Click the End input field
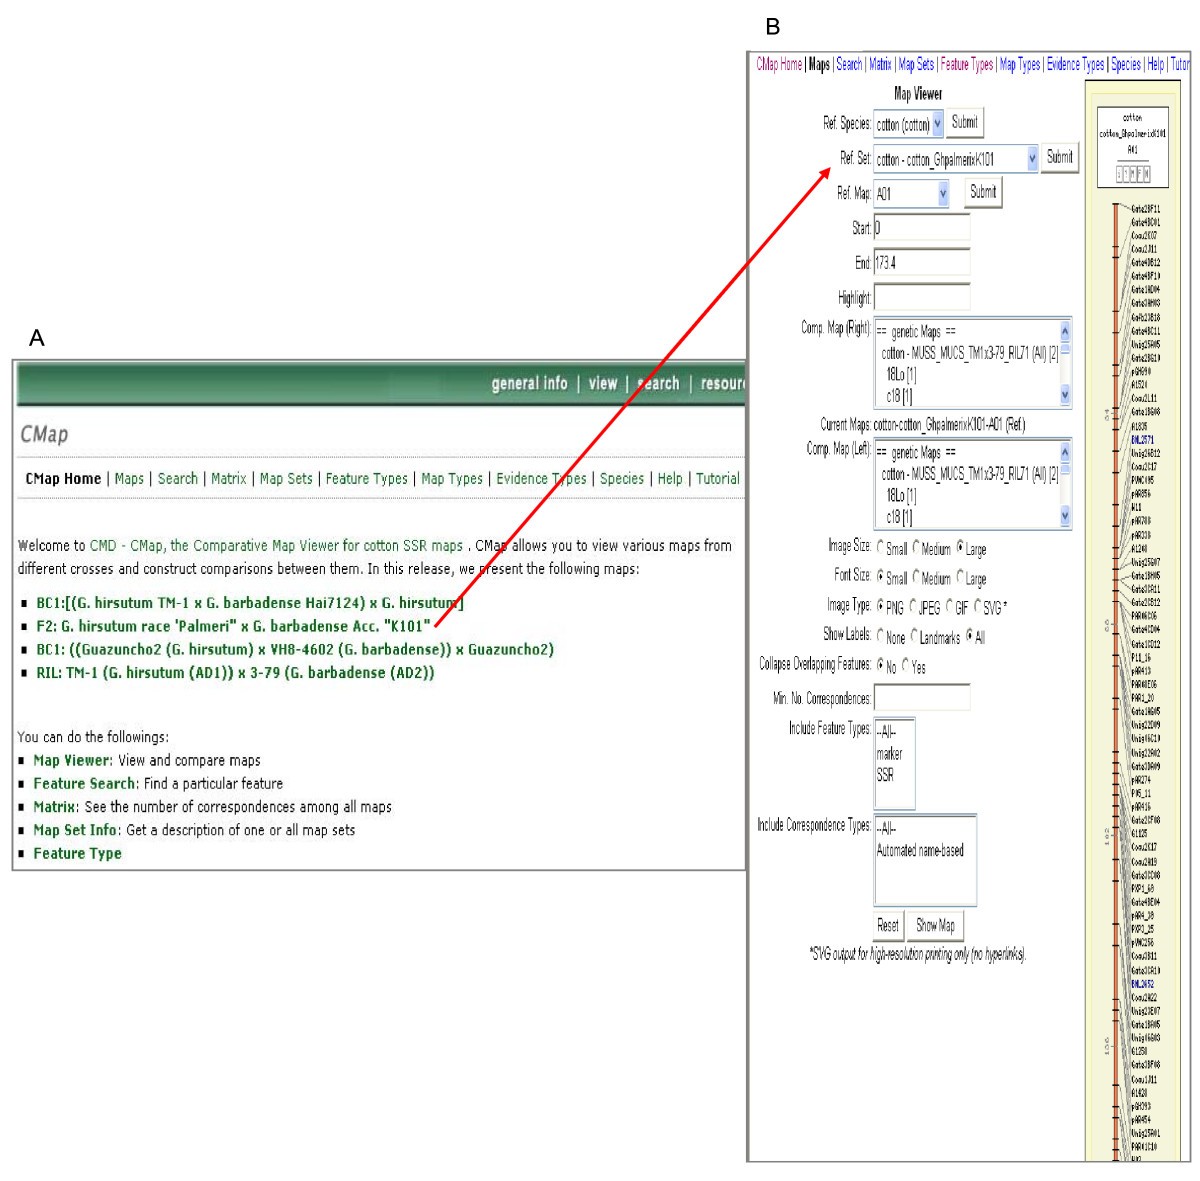This screenshot has width=1200, height=1181. 921,263
